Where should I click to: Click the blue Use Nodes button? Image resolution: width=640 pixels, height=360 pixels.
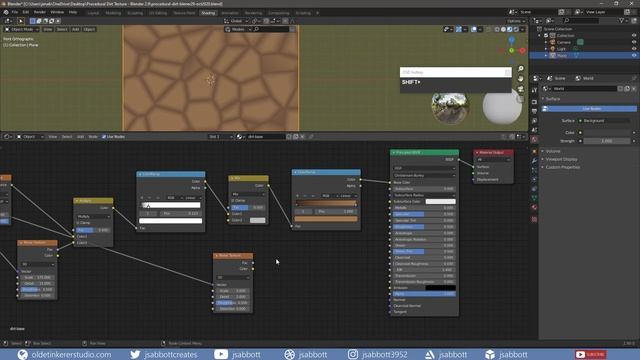click(589, 109)
